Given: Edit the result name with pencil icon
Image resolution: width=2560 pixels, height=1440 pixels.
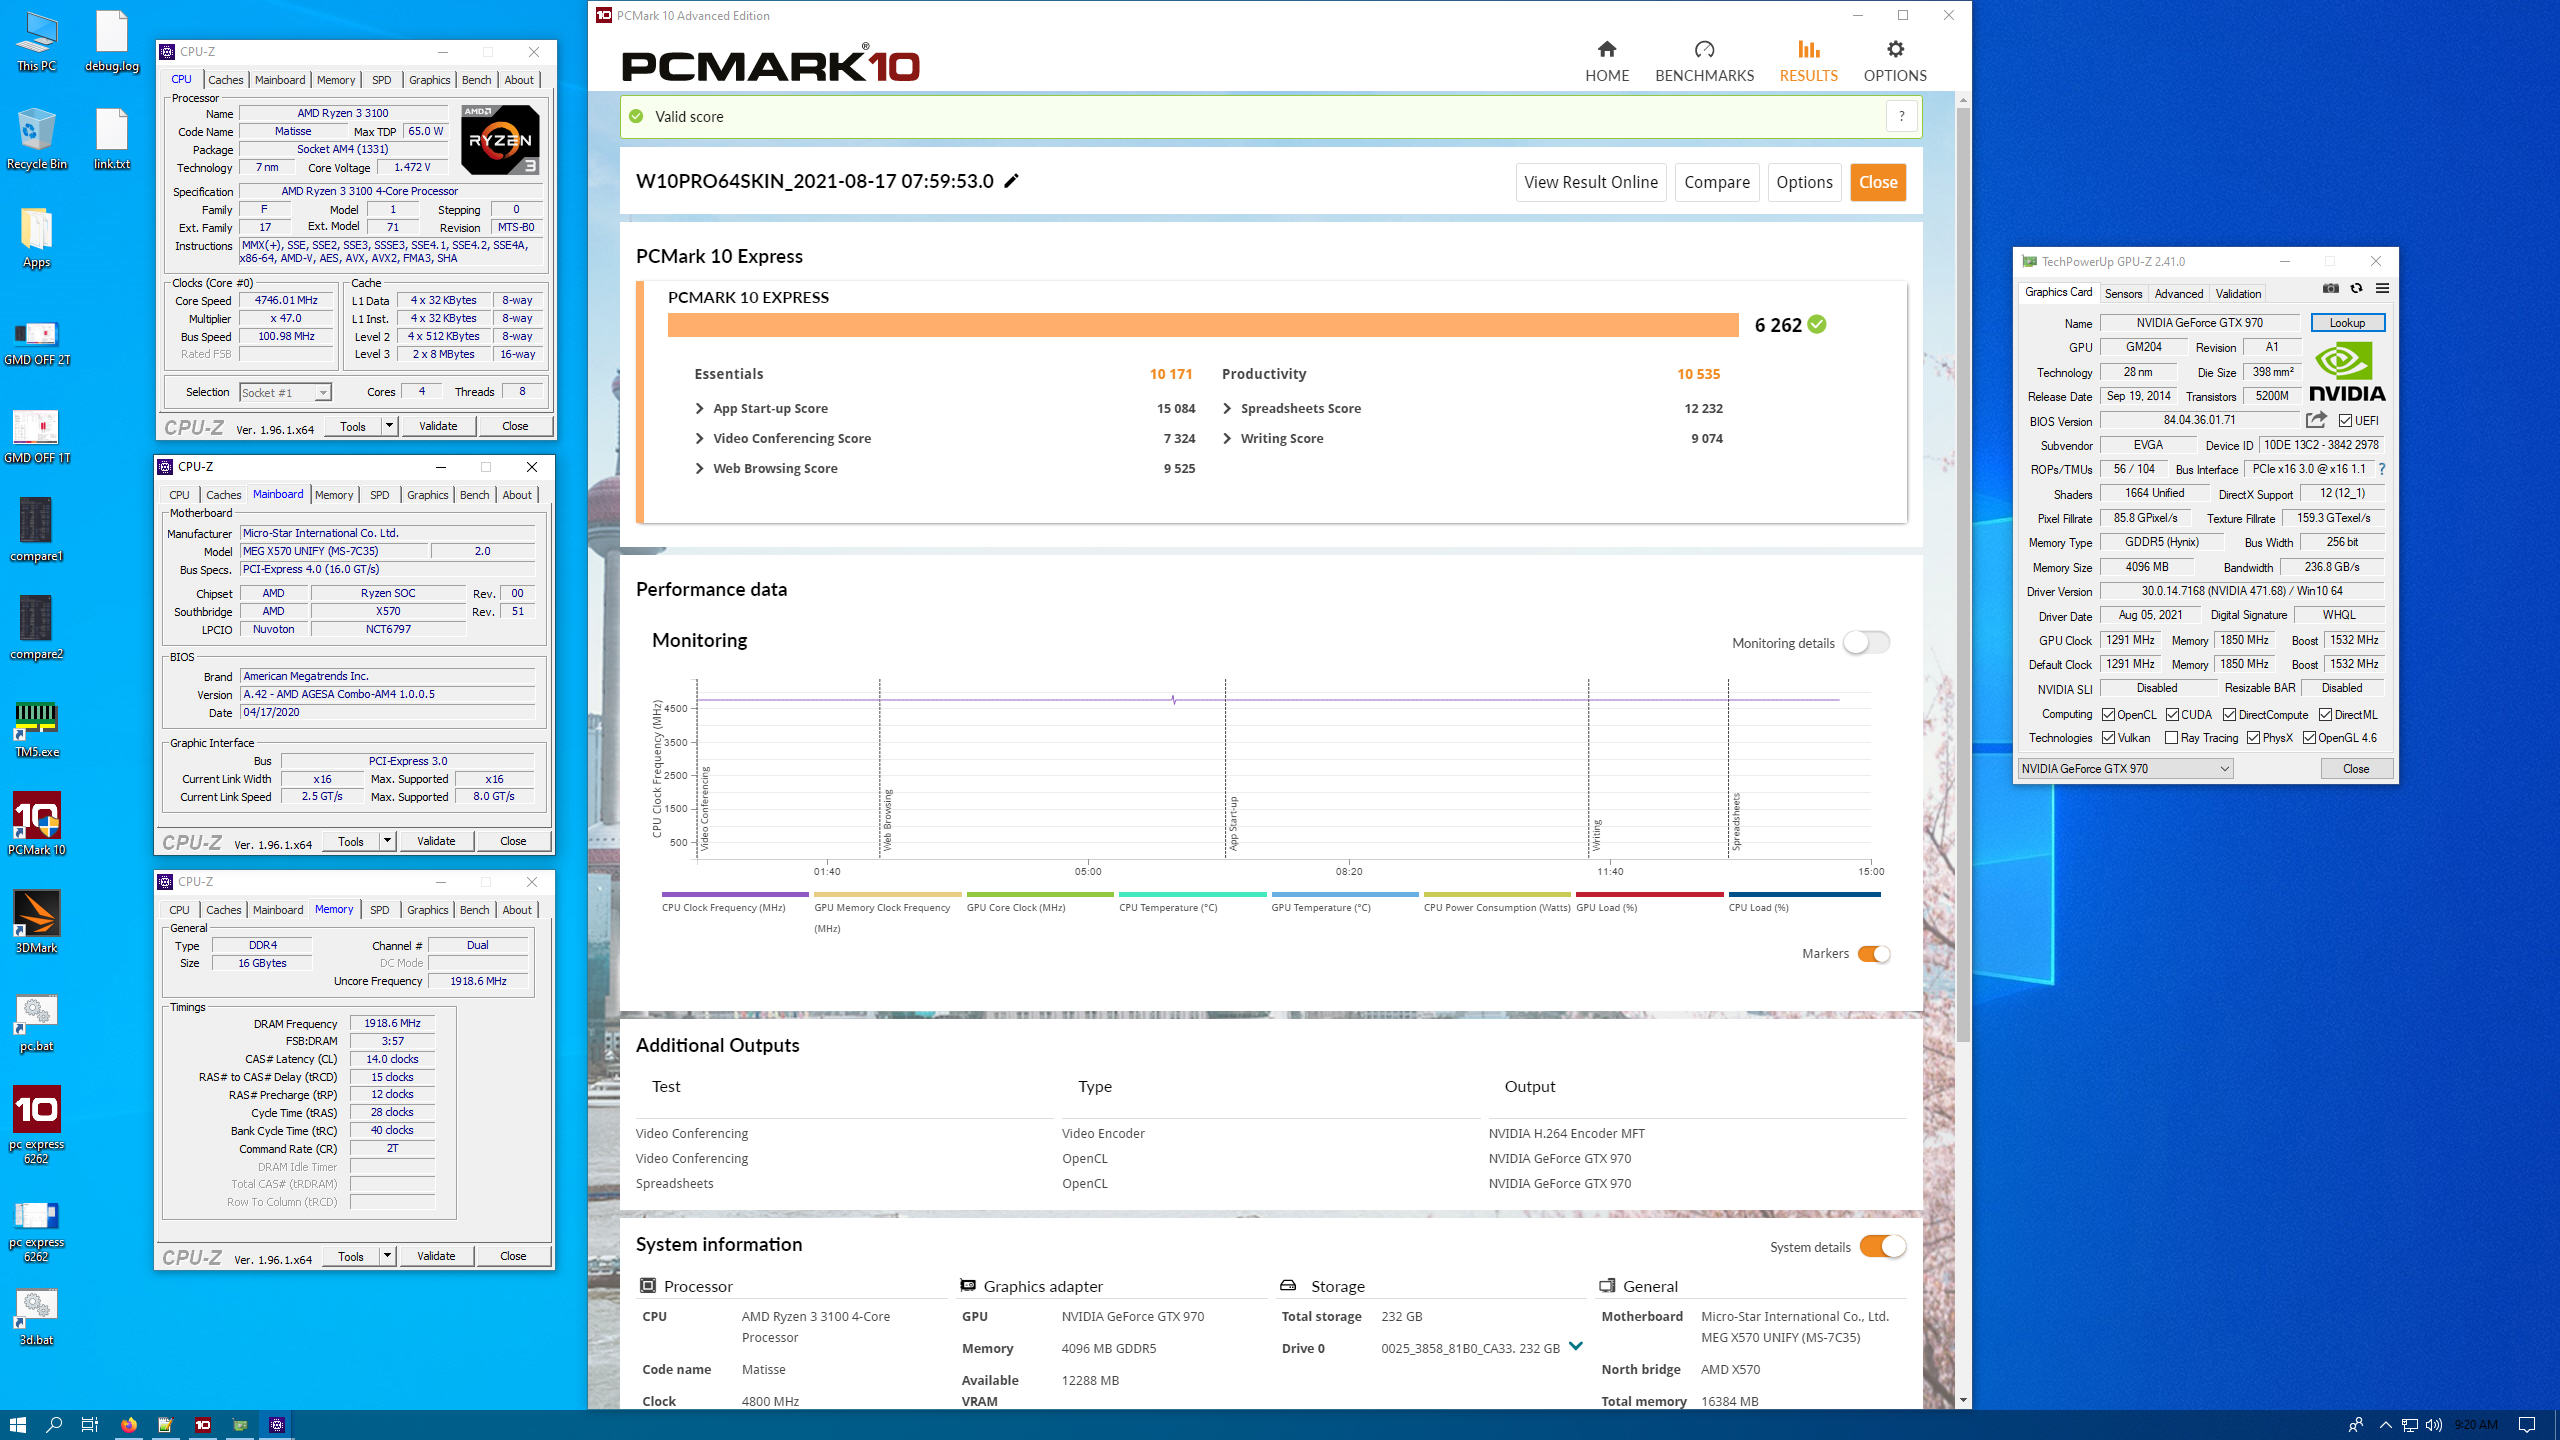Looking at the screenshot, I should 1011,181.
